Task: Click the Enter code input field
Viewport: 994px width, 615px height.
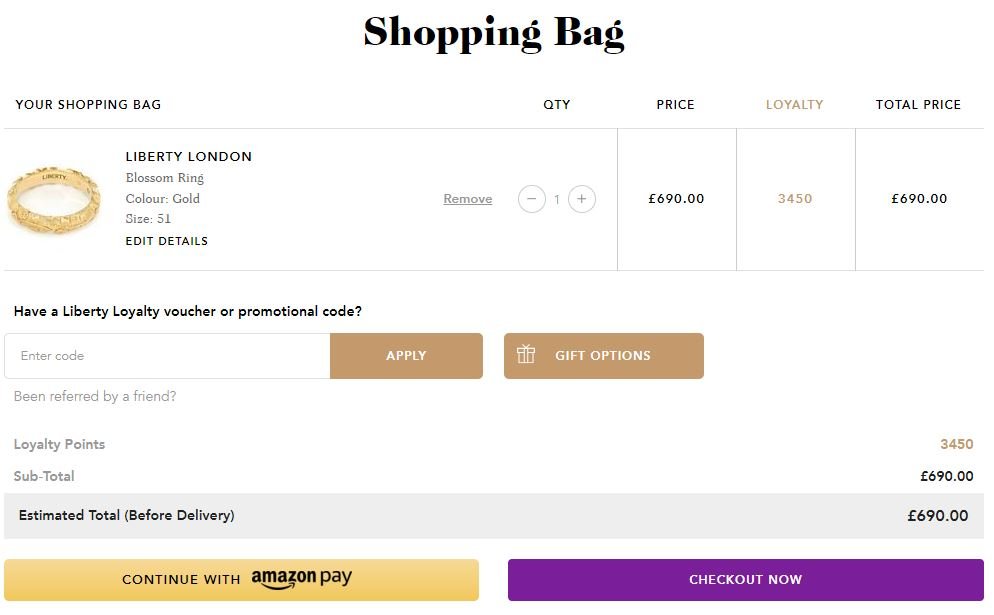Action: pos(167,355)
